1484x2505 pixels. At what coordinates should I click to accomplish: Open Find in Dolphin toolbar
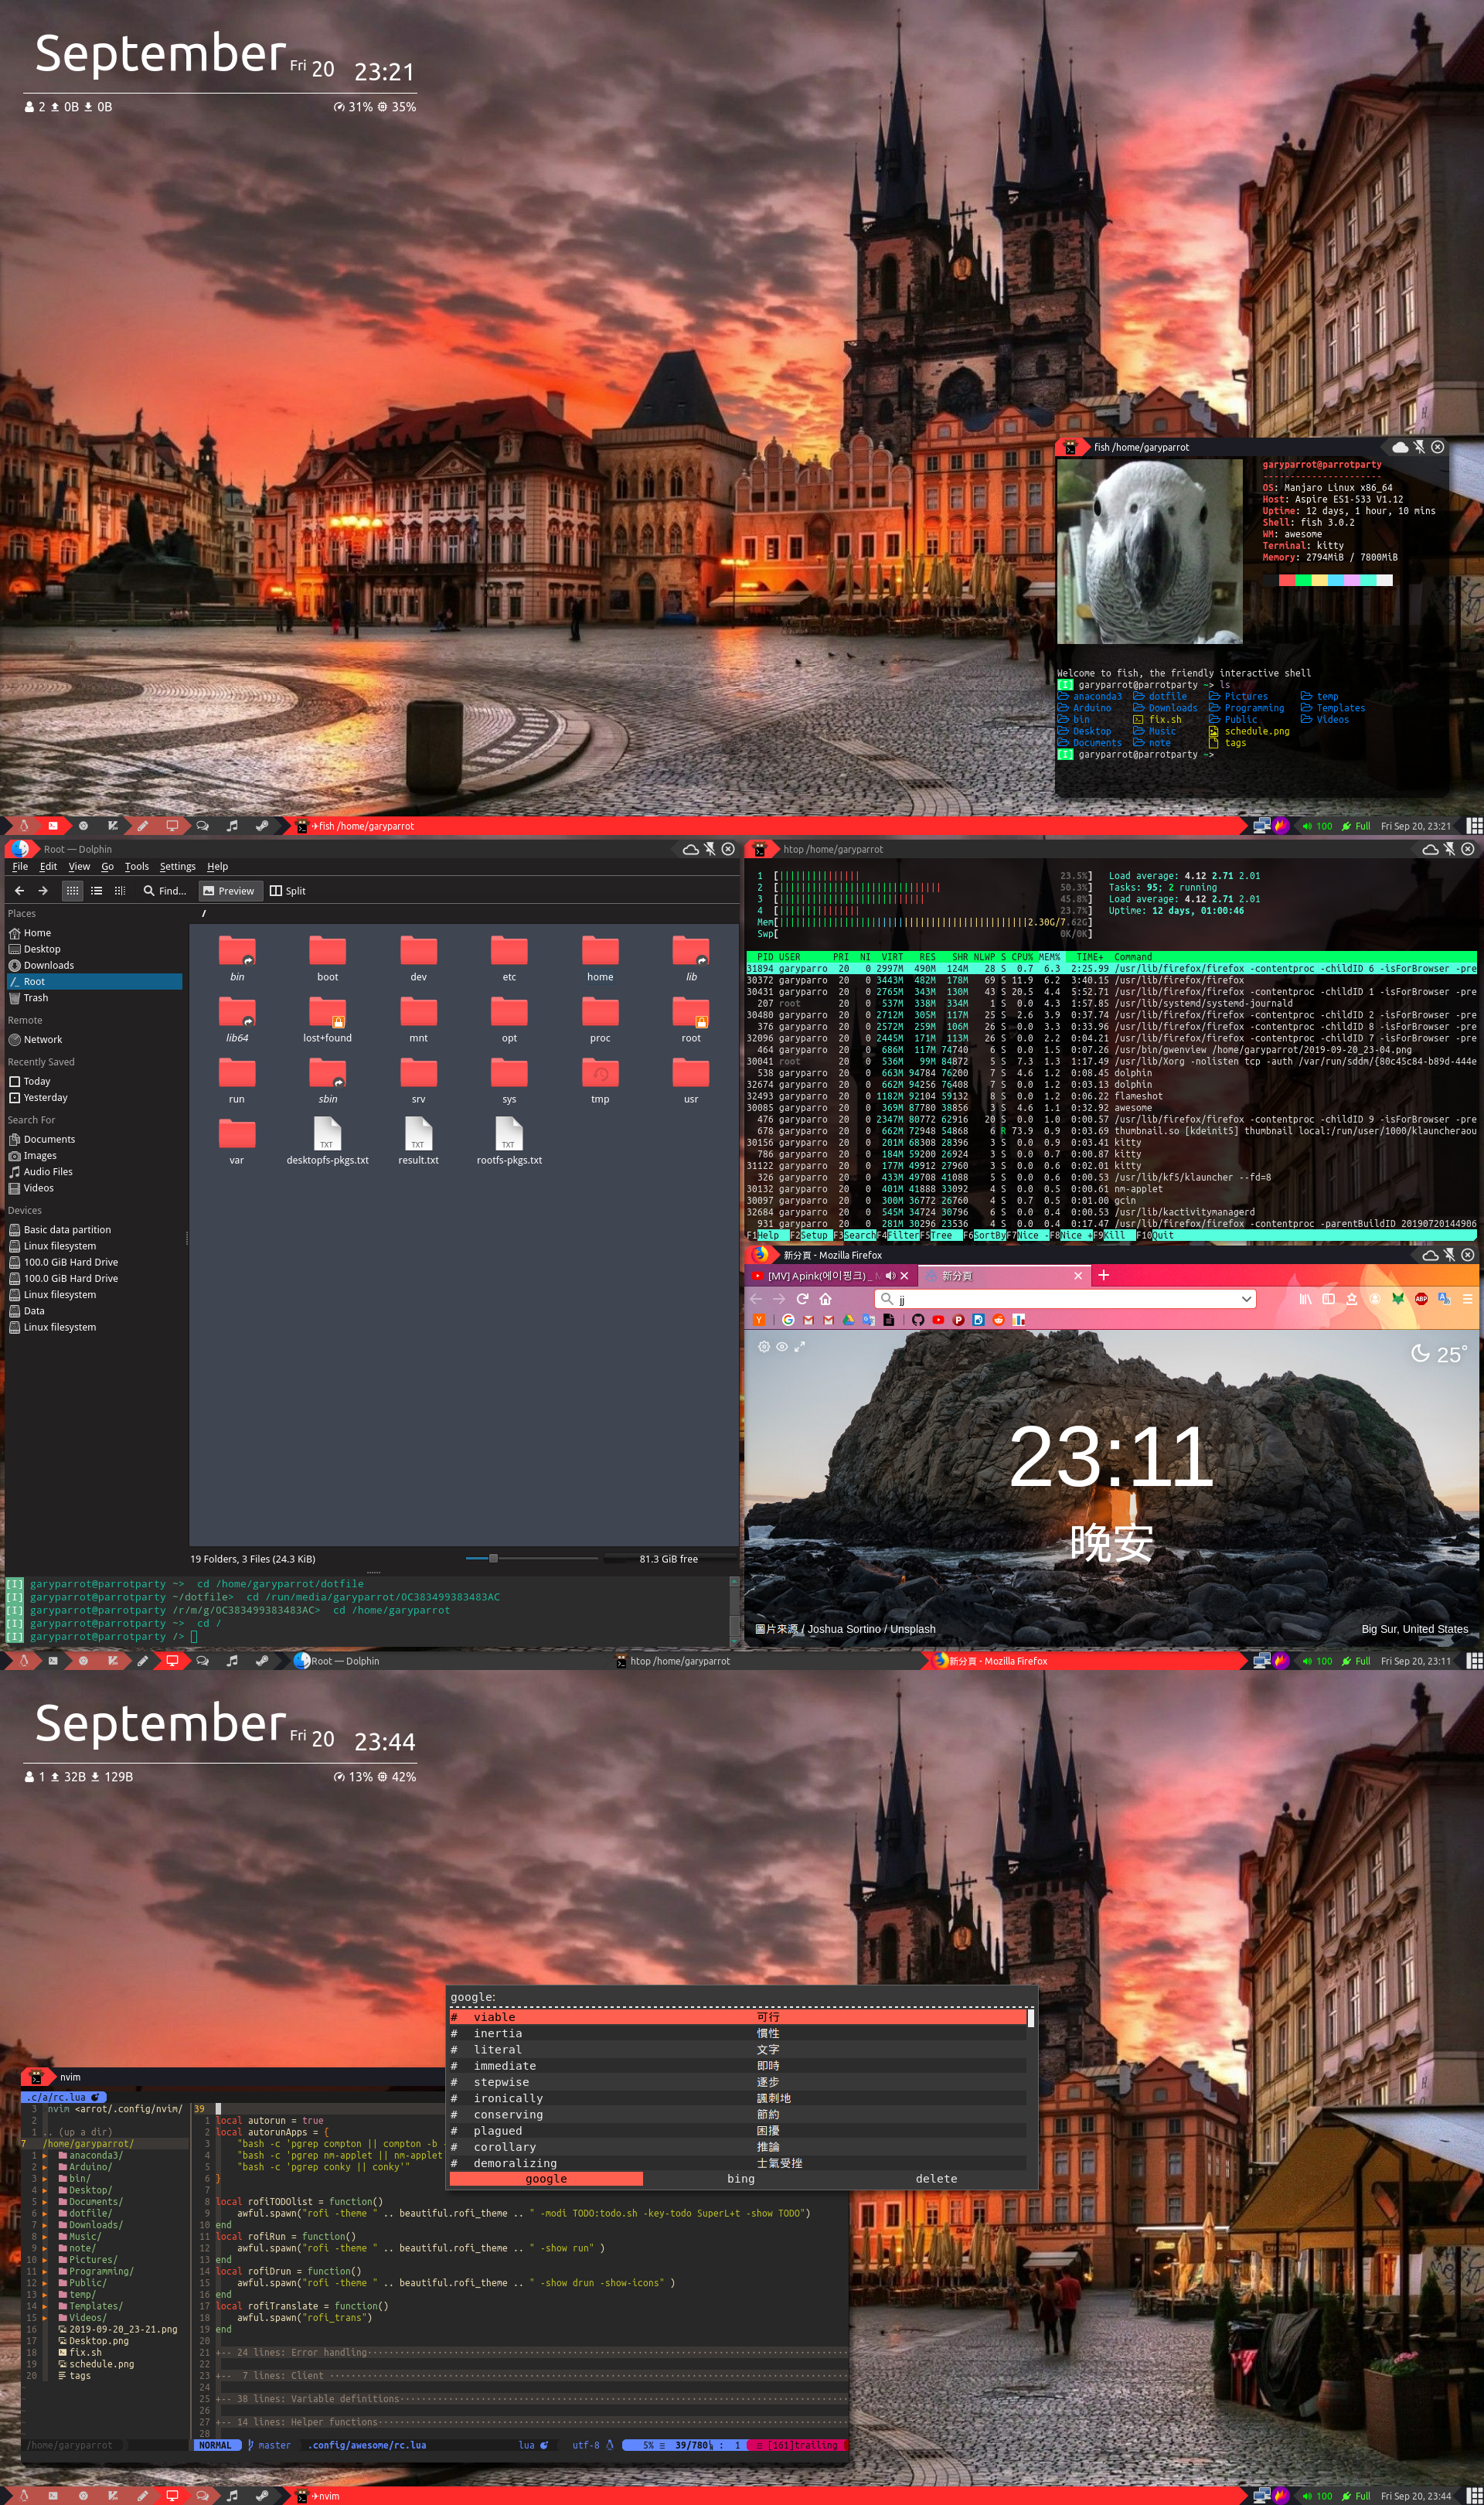[x=164, y=890]
